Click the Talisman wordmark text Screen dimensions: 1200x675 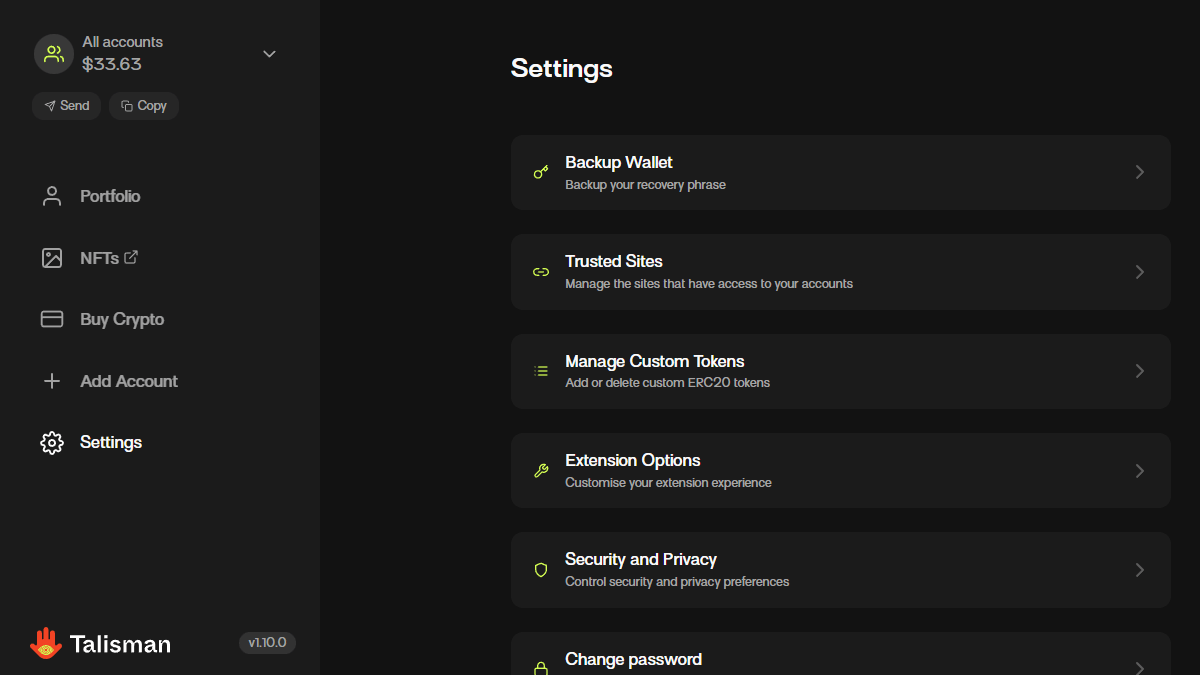[x=120, y=644]
